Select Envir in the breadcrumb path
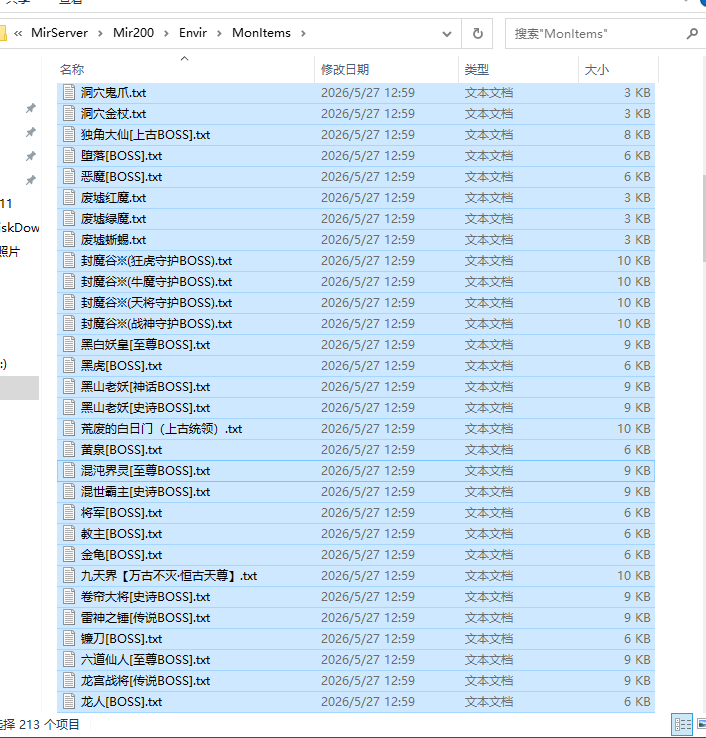Screen dimensions: 706x738 pyautogui.click(x=193, y=33)
